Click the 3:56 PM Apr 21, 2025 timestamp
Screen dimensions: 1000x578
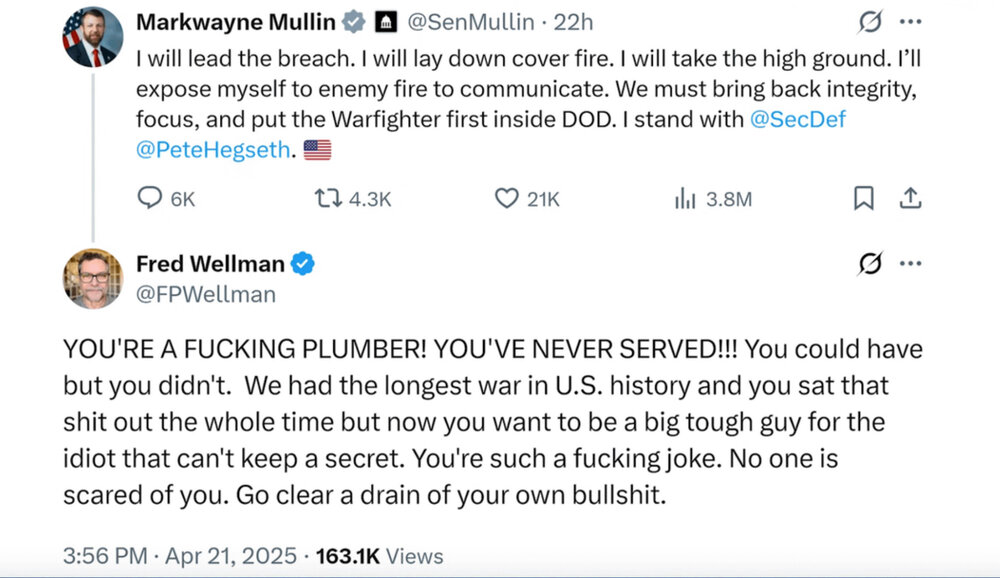click(x=179, y=555)
